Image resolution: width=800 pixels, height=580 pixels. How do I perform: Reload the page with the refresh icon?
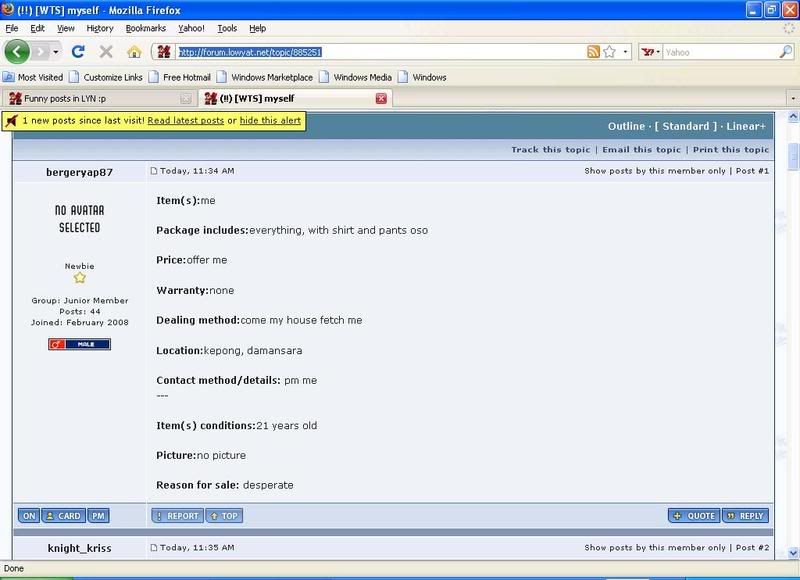(78, 51)
